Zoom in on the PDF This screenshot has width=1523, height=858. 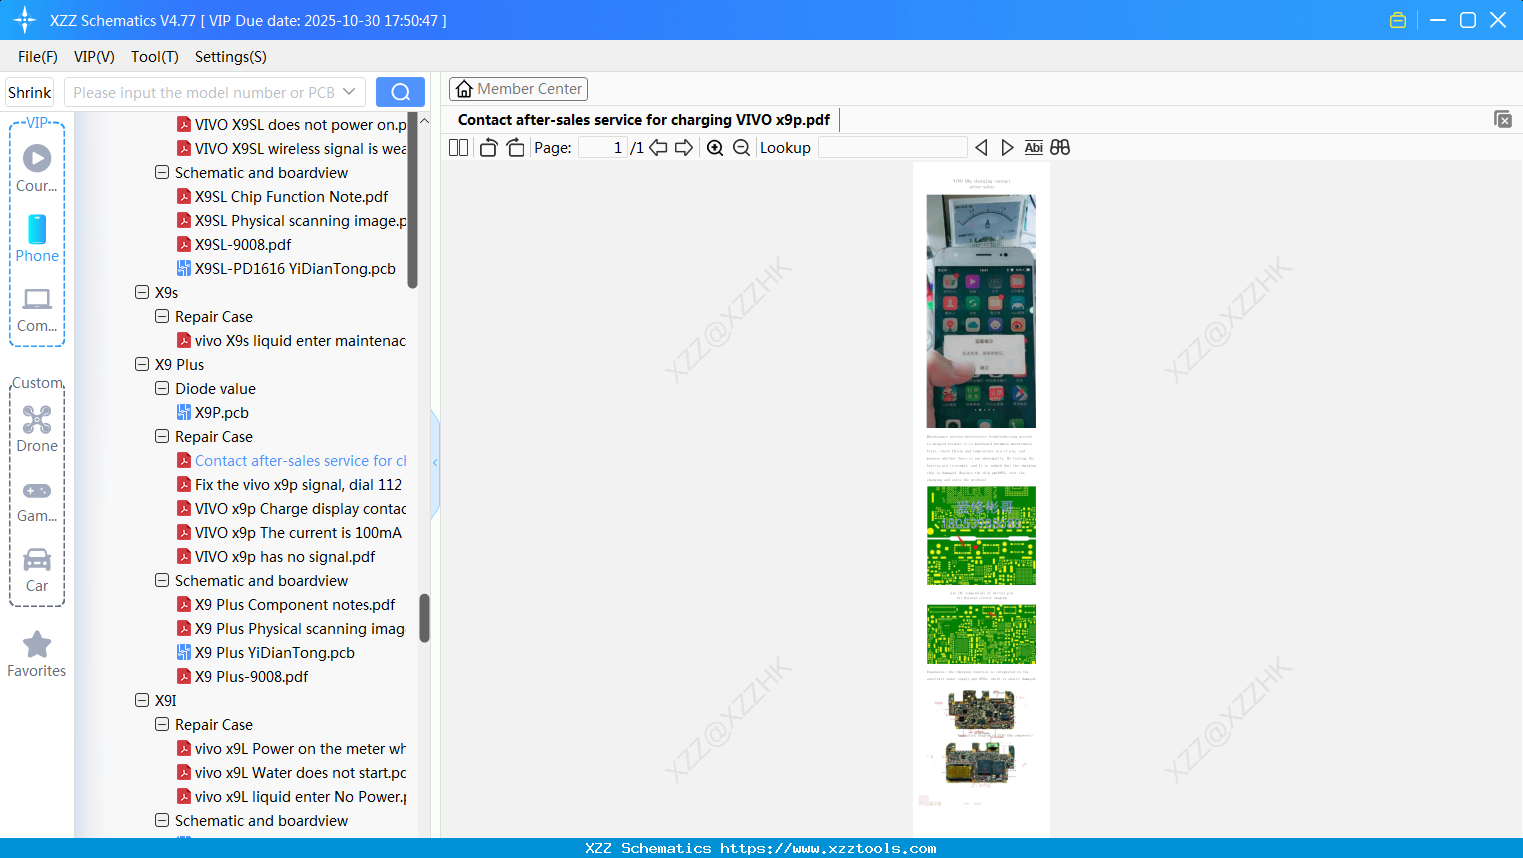pyautogui.click(x=715, y=148)
